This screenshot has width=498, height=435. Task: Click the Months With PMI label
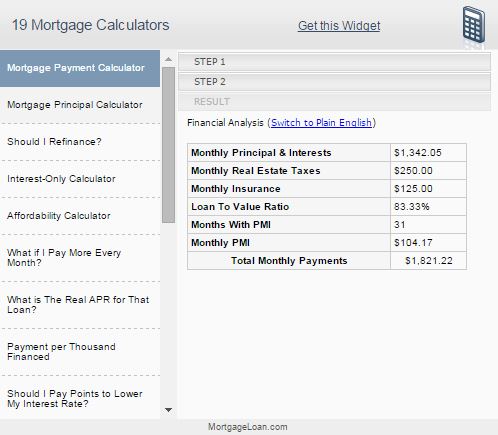pyautogui.click(x=231, y=225)
